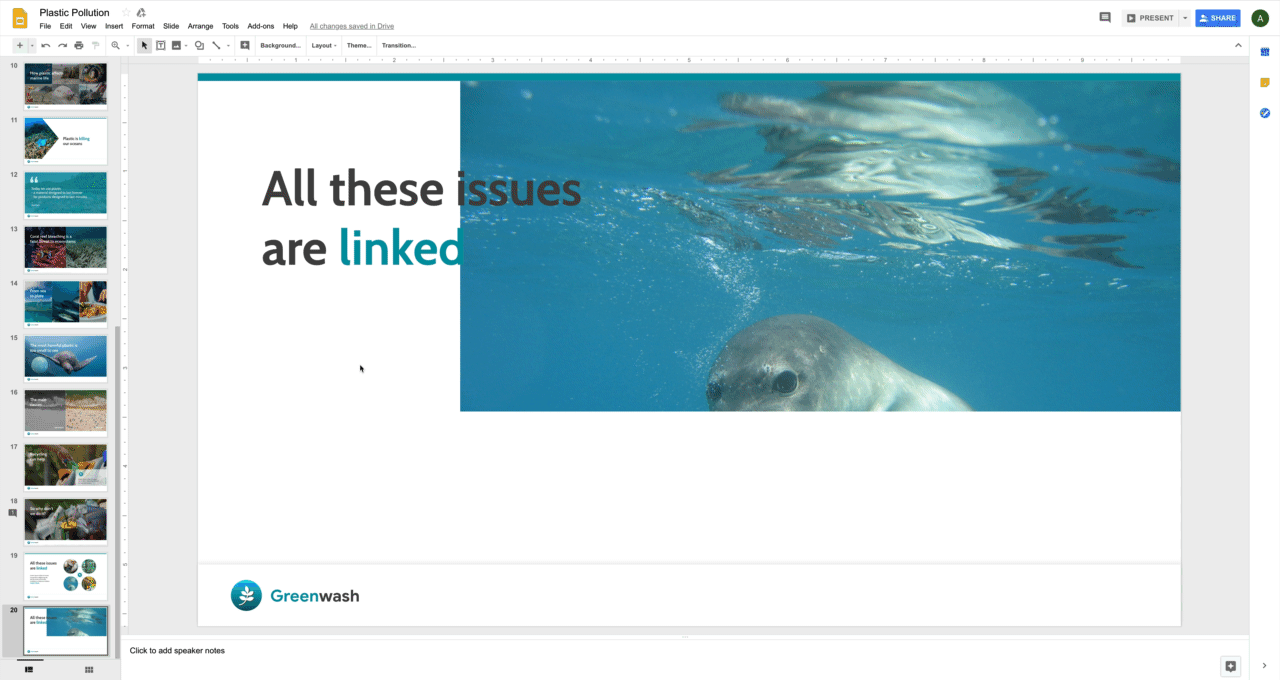Open the zoom level dropdown arrow
The width and height of the screenshot is (1280, 680).
128,45
